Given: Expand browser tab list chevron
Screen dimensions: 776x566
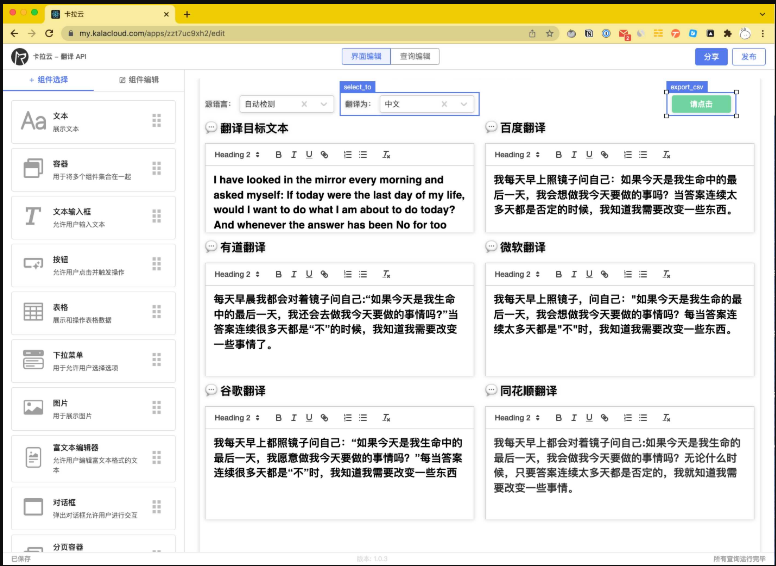Looking at the screenshot, I should tap(763, 14).
